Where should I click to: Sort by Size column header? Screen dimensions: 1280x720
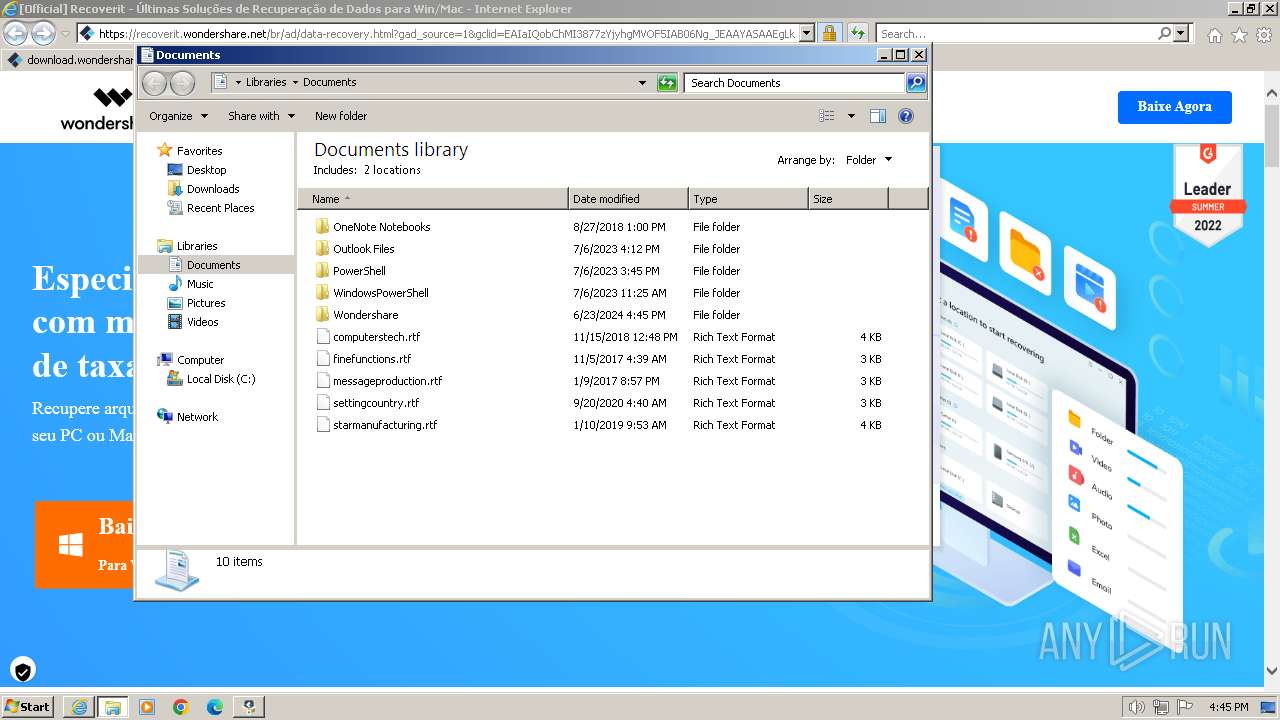pos(848,199)
